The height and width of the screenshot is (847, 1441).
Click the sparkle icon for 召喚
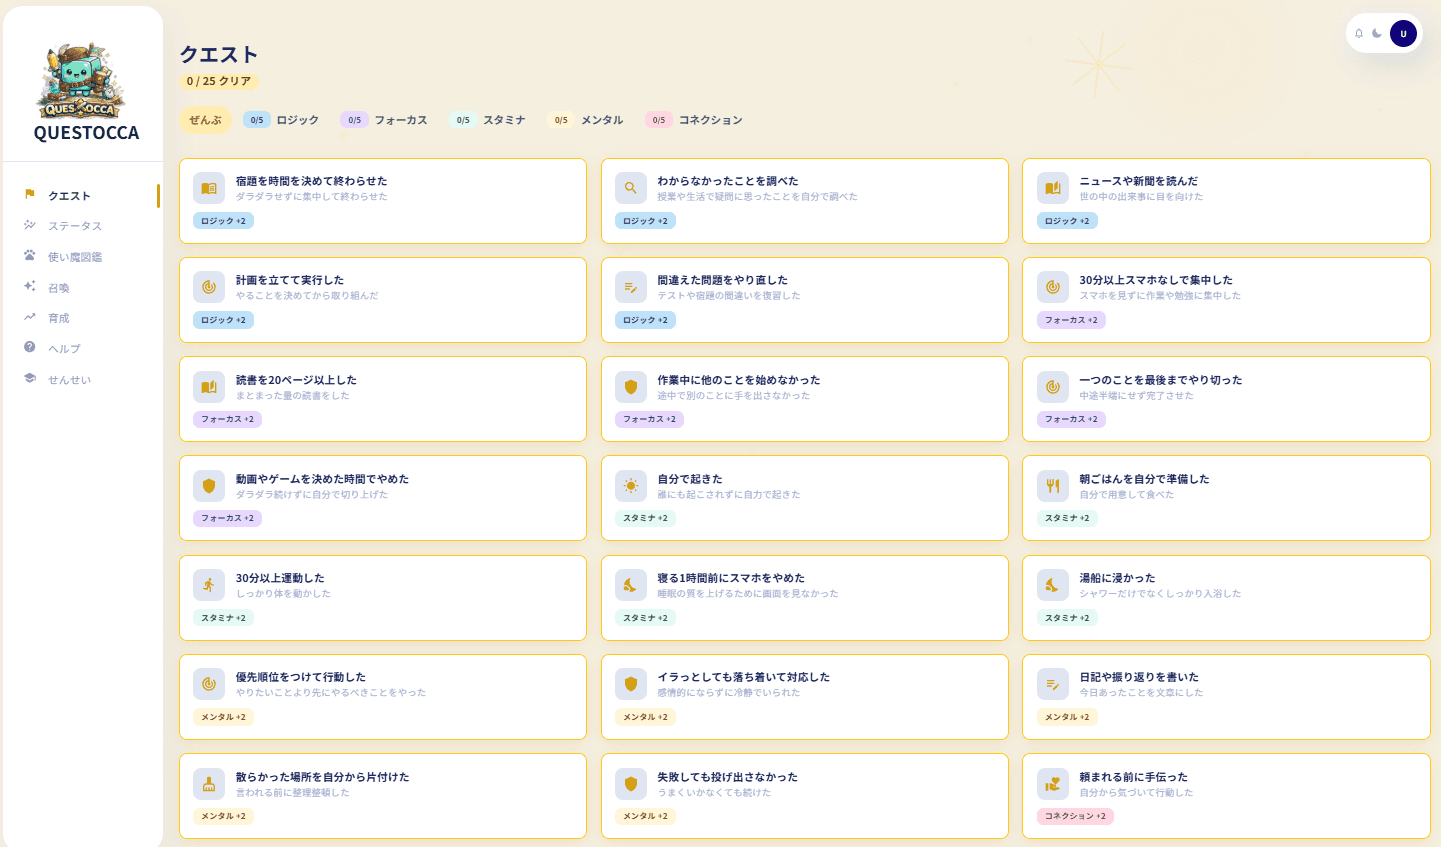[30, 287]
